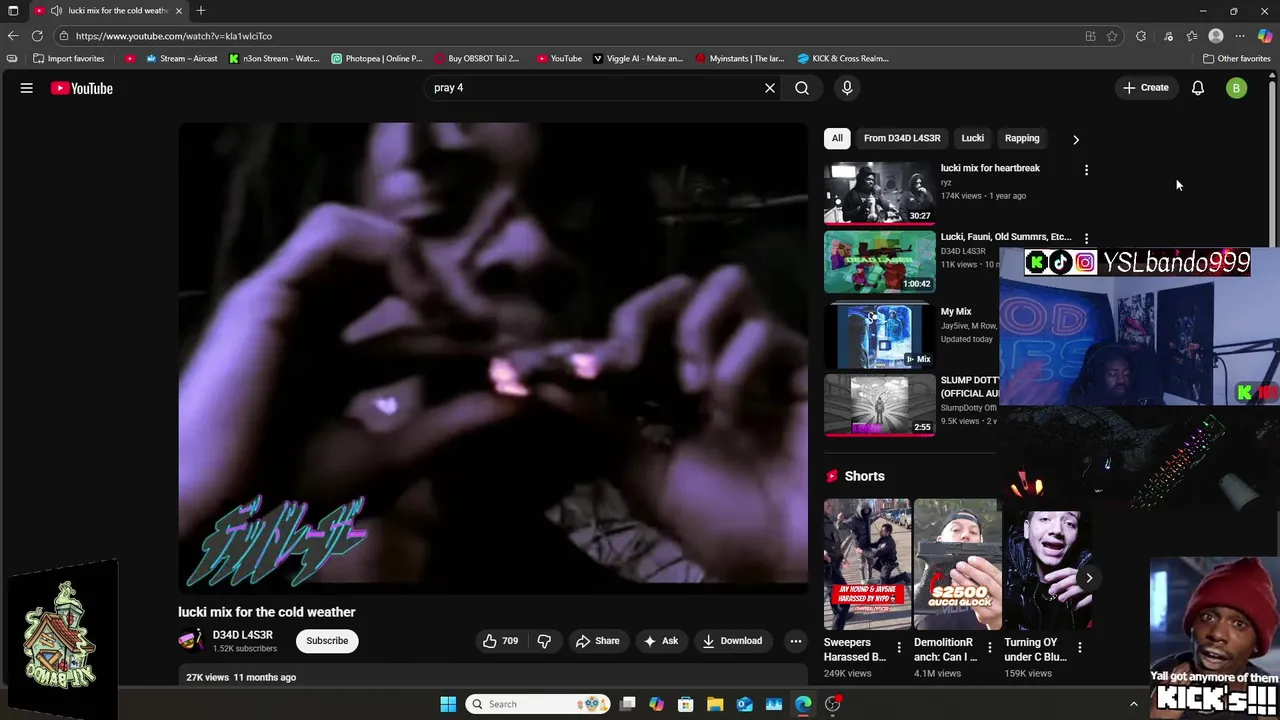View site information lock icon

click(64, 36)
